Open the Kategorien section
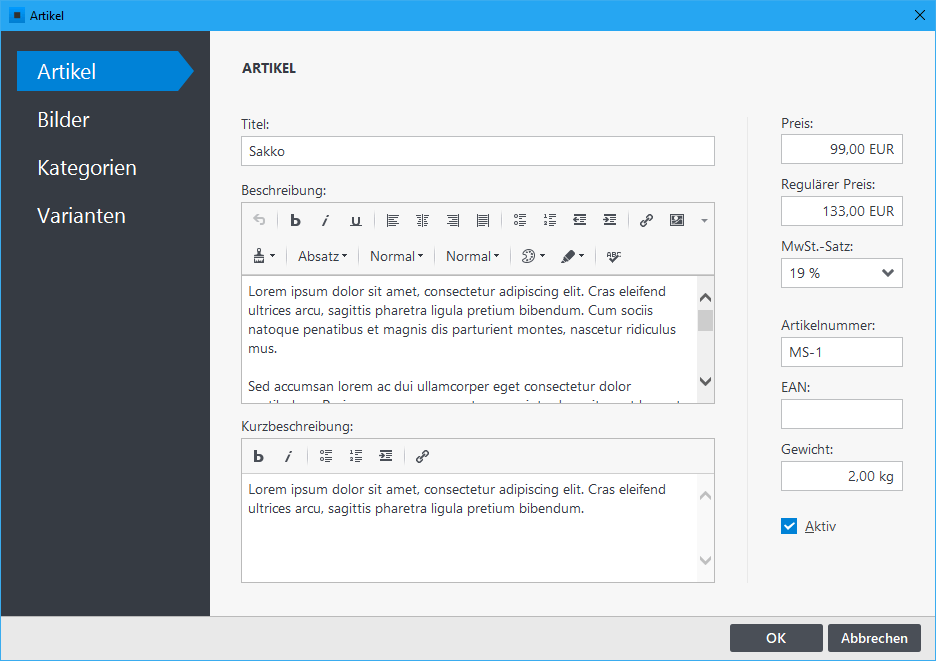The image size is (936, 661). coord(87,168)
